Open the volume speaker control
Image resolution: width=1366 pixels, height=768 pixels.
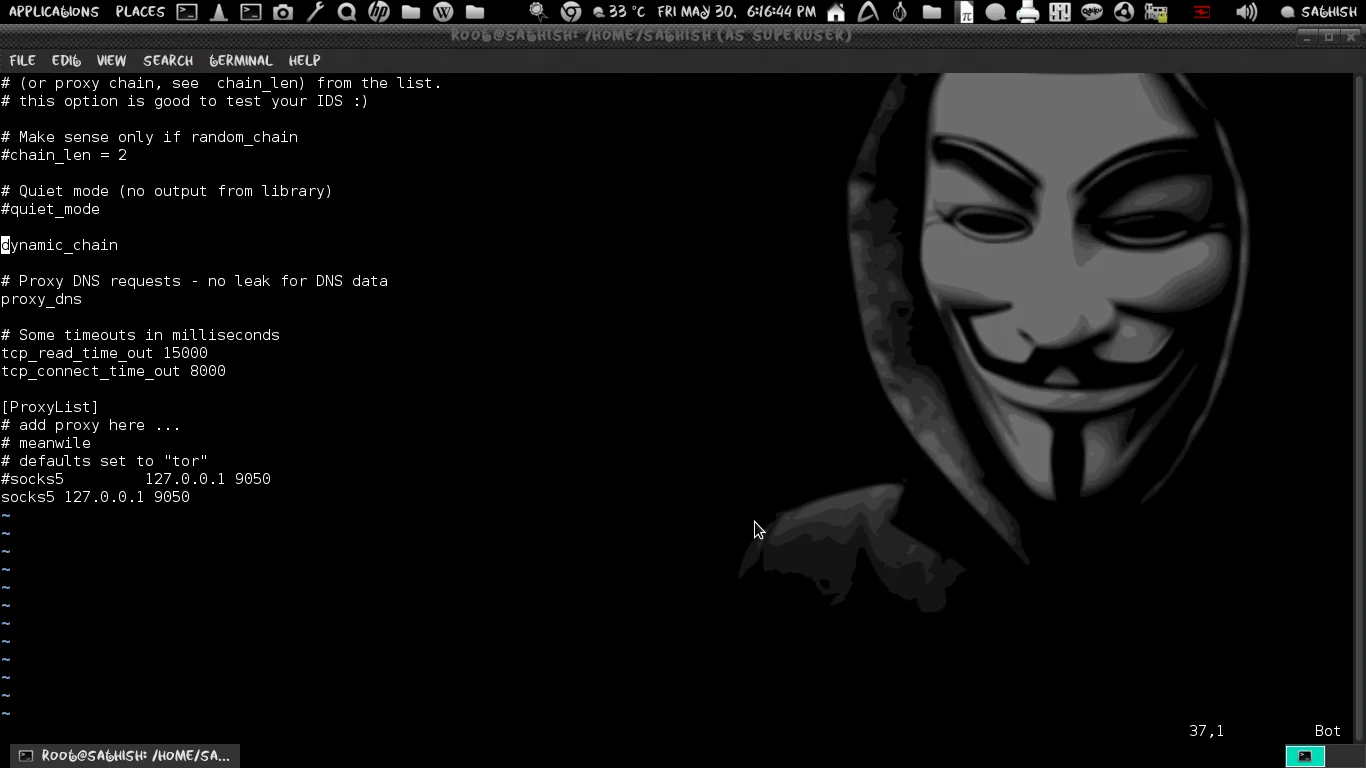tap(1246, 12)
